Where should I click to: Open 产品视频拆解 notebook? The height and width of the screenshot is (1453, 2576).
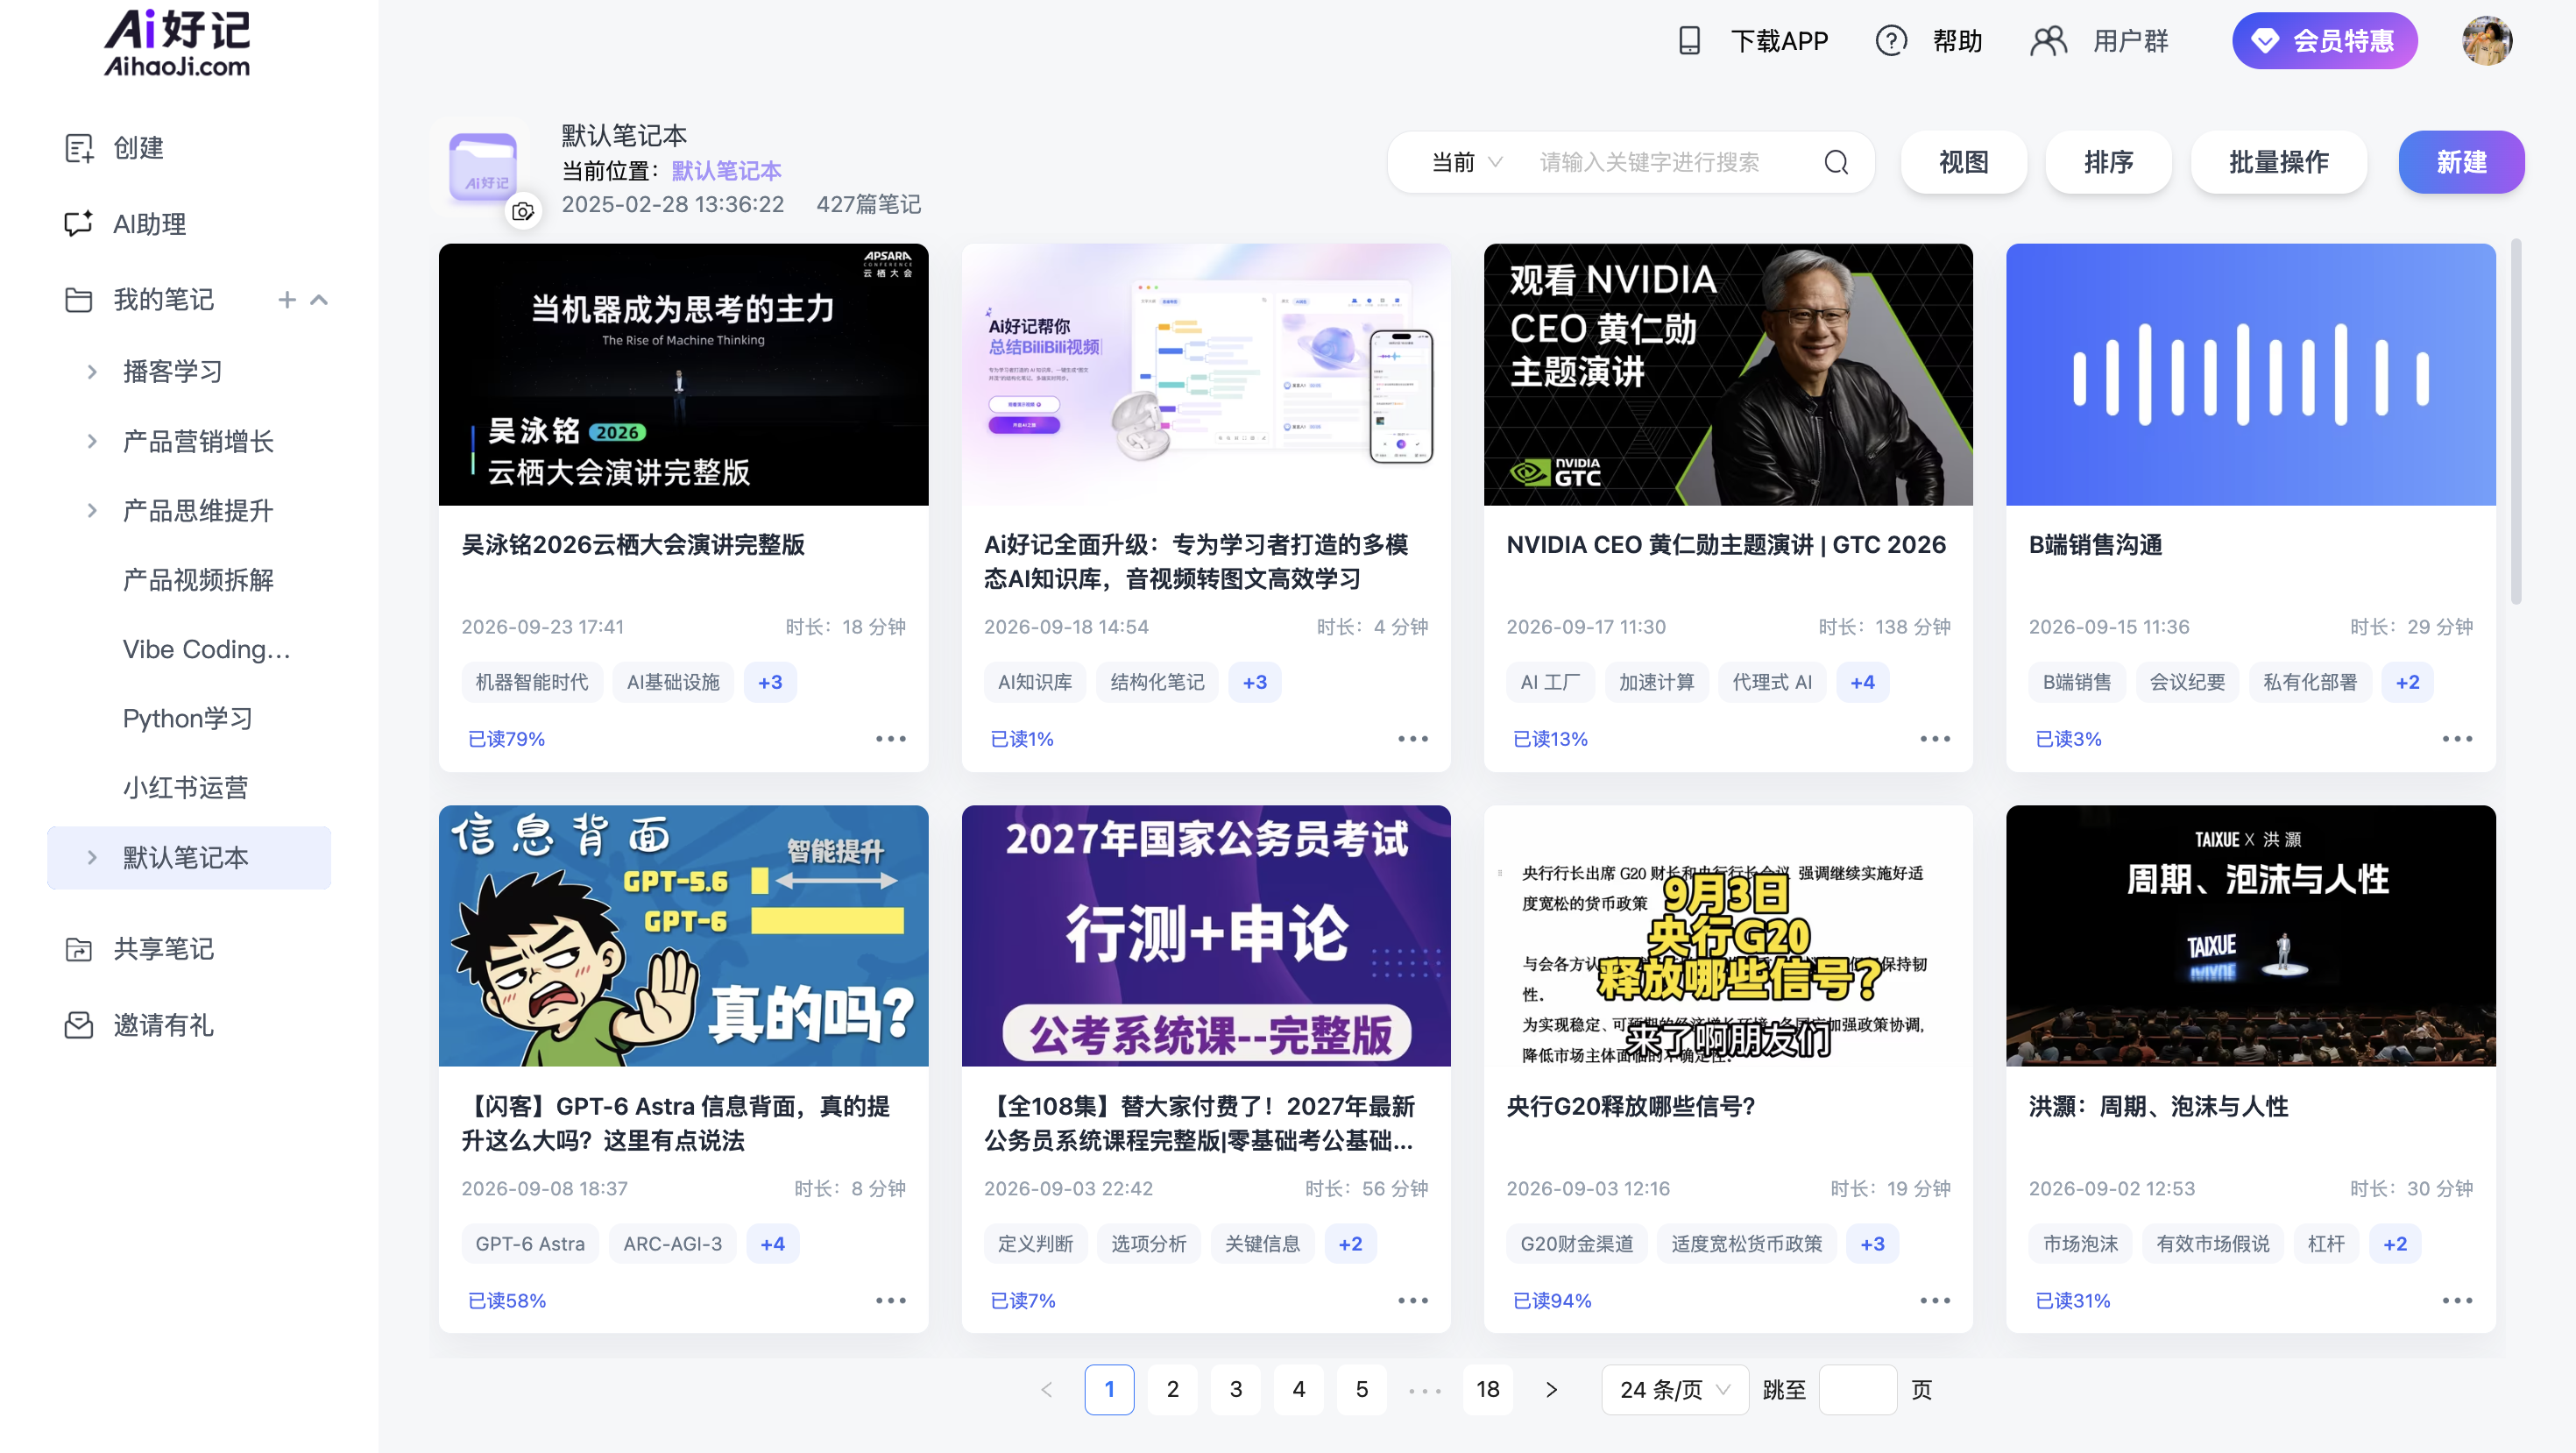coord(198,579)
